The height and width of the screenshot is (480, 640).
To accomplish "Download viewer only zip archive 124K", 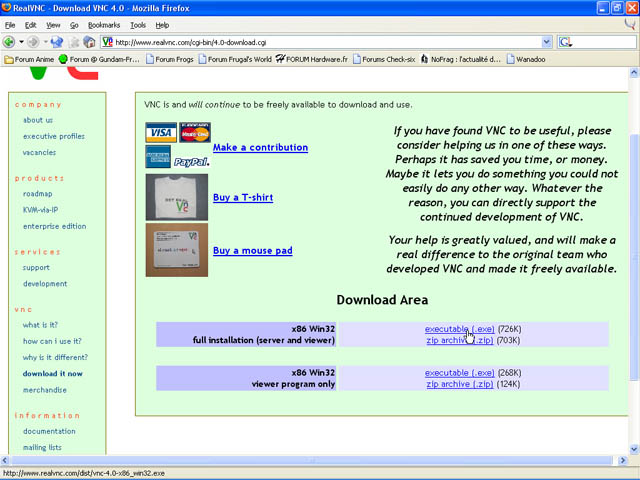I will (x=460, y=384).
